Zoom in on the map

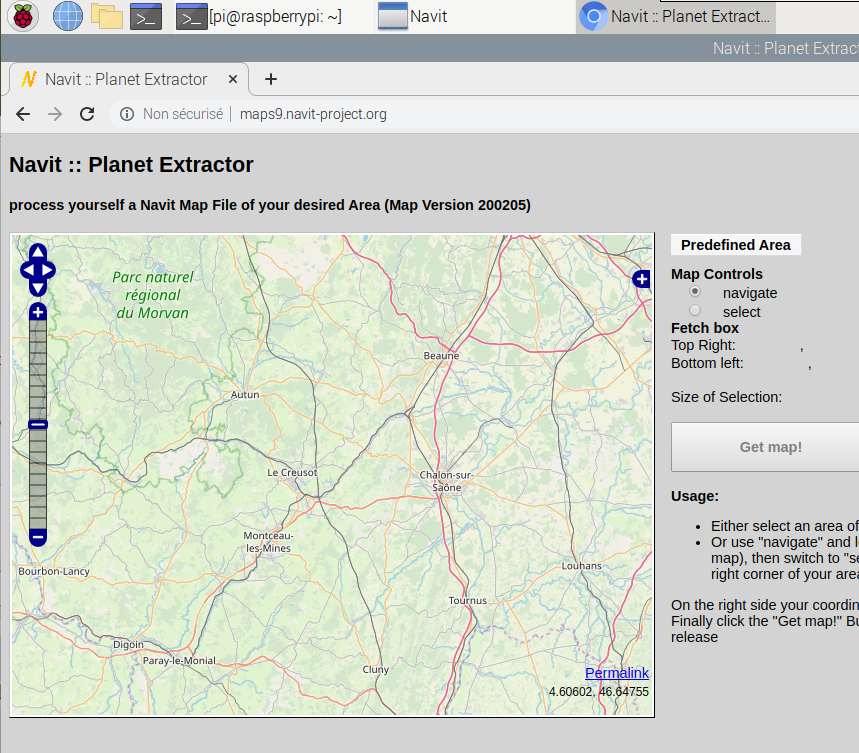click(38, 312)
